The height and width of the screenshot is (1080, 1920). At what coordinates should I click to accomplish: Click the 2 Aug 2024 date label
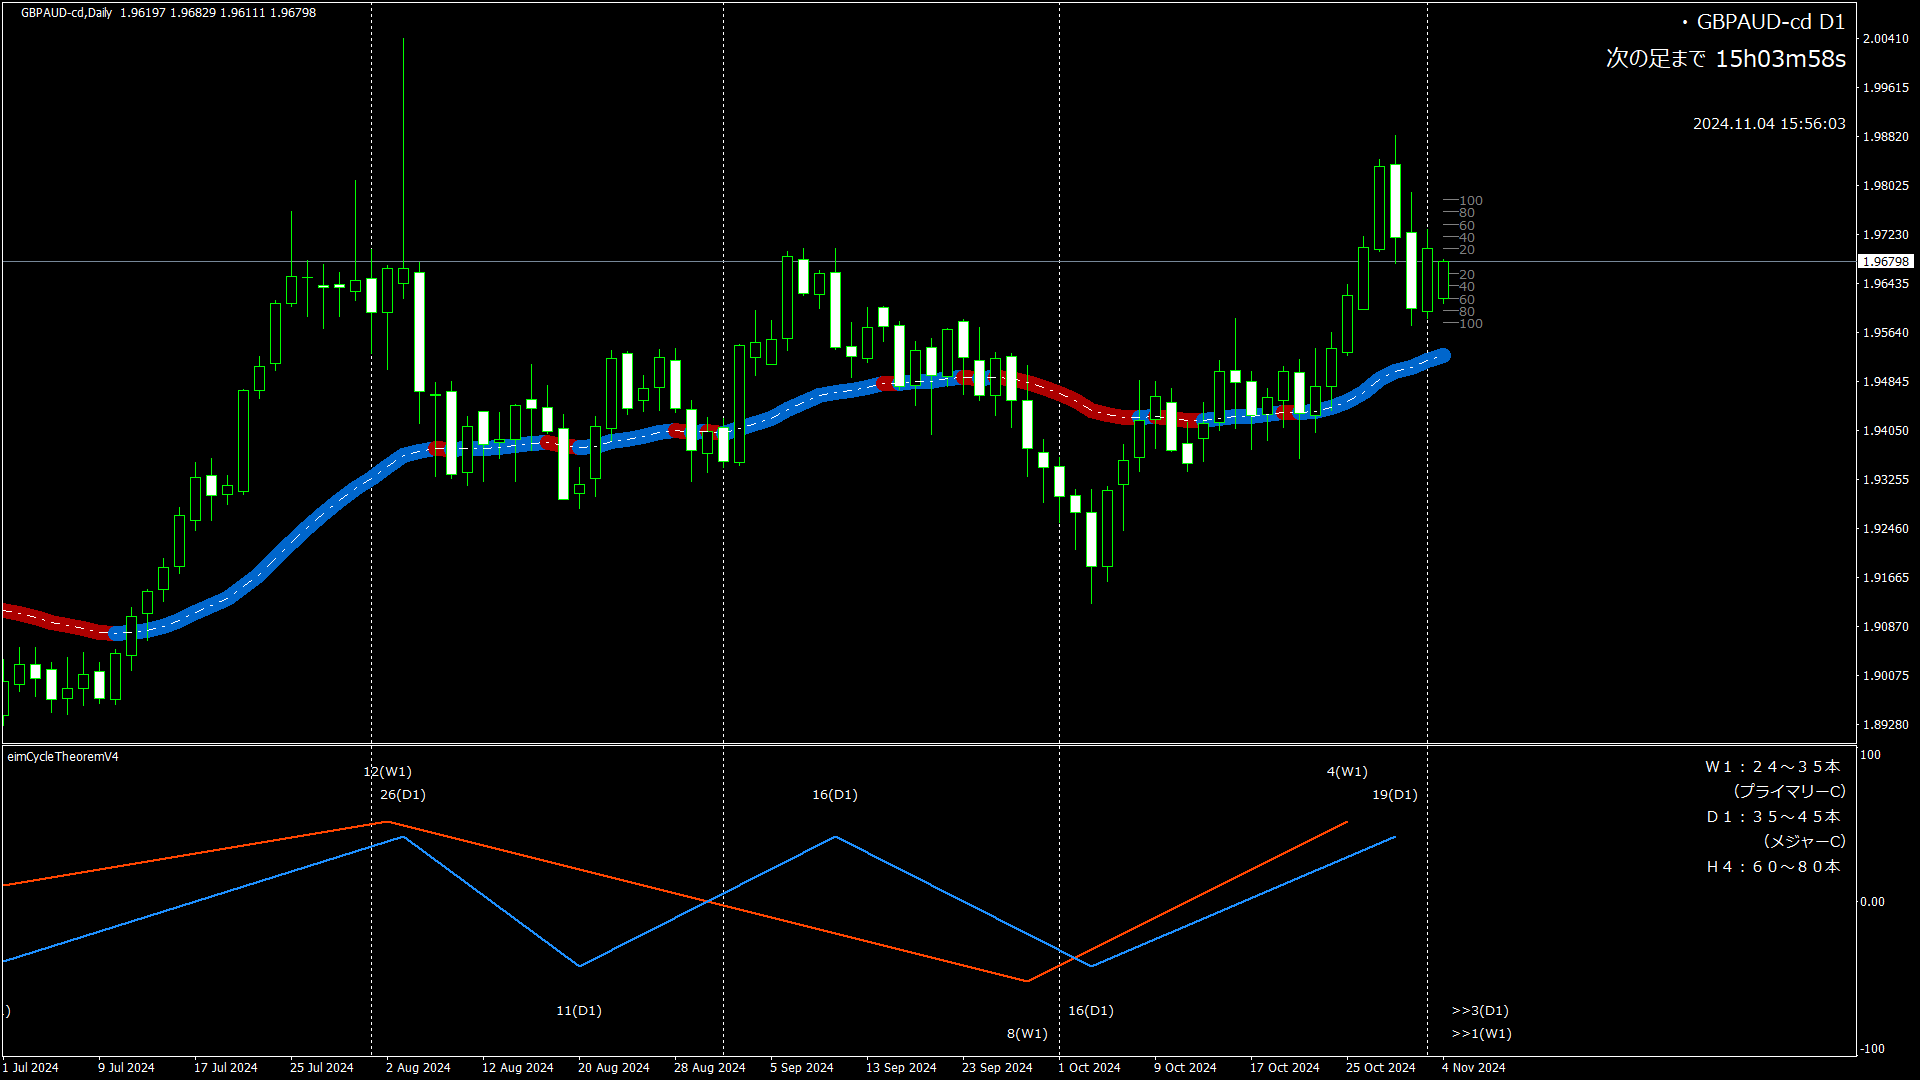(418, 1068)
